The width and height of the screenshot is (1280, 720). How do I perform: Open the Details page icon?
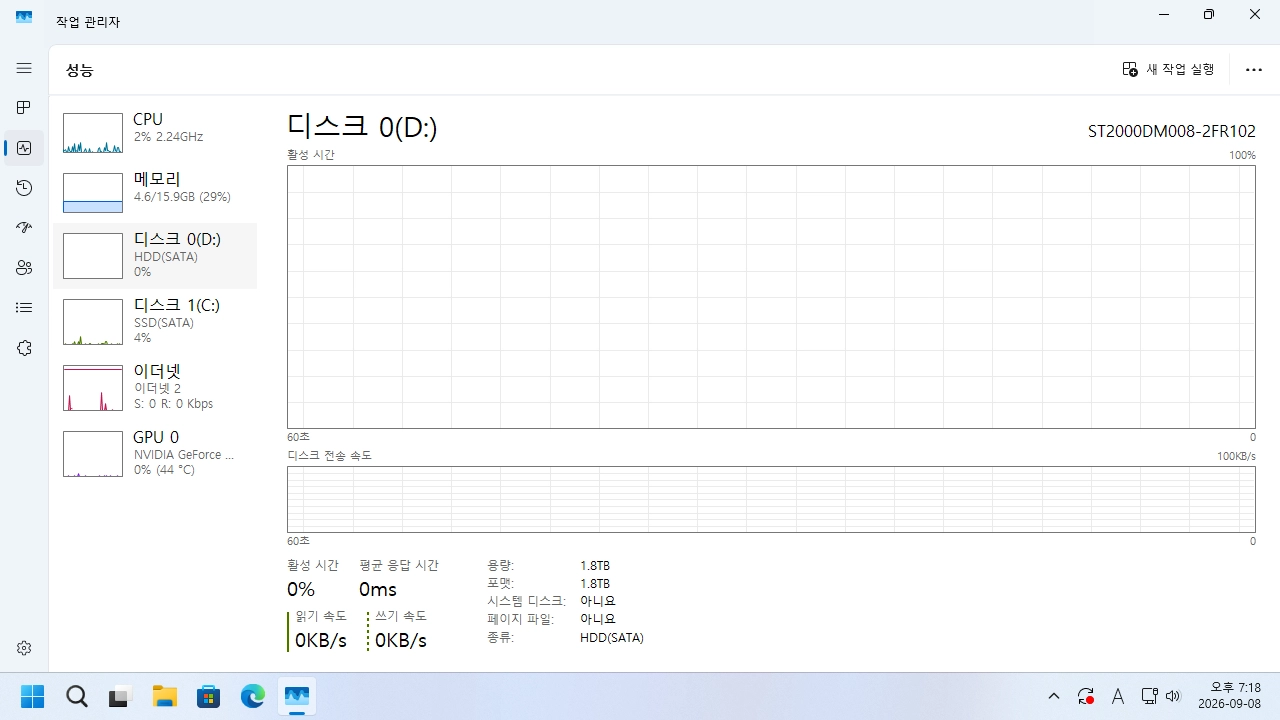pos(24,308)
